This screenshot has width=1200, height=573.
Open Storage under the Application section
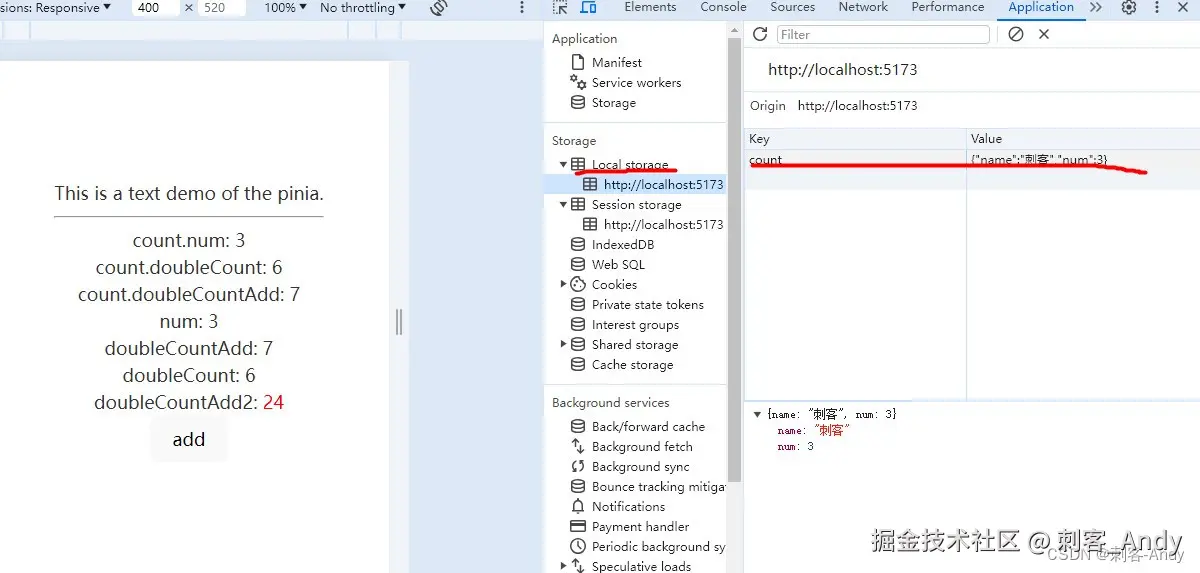click(613, 102)
